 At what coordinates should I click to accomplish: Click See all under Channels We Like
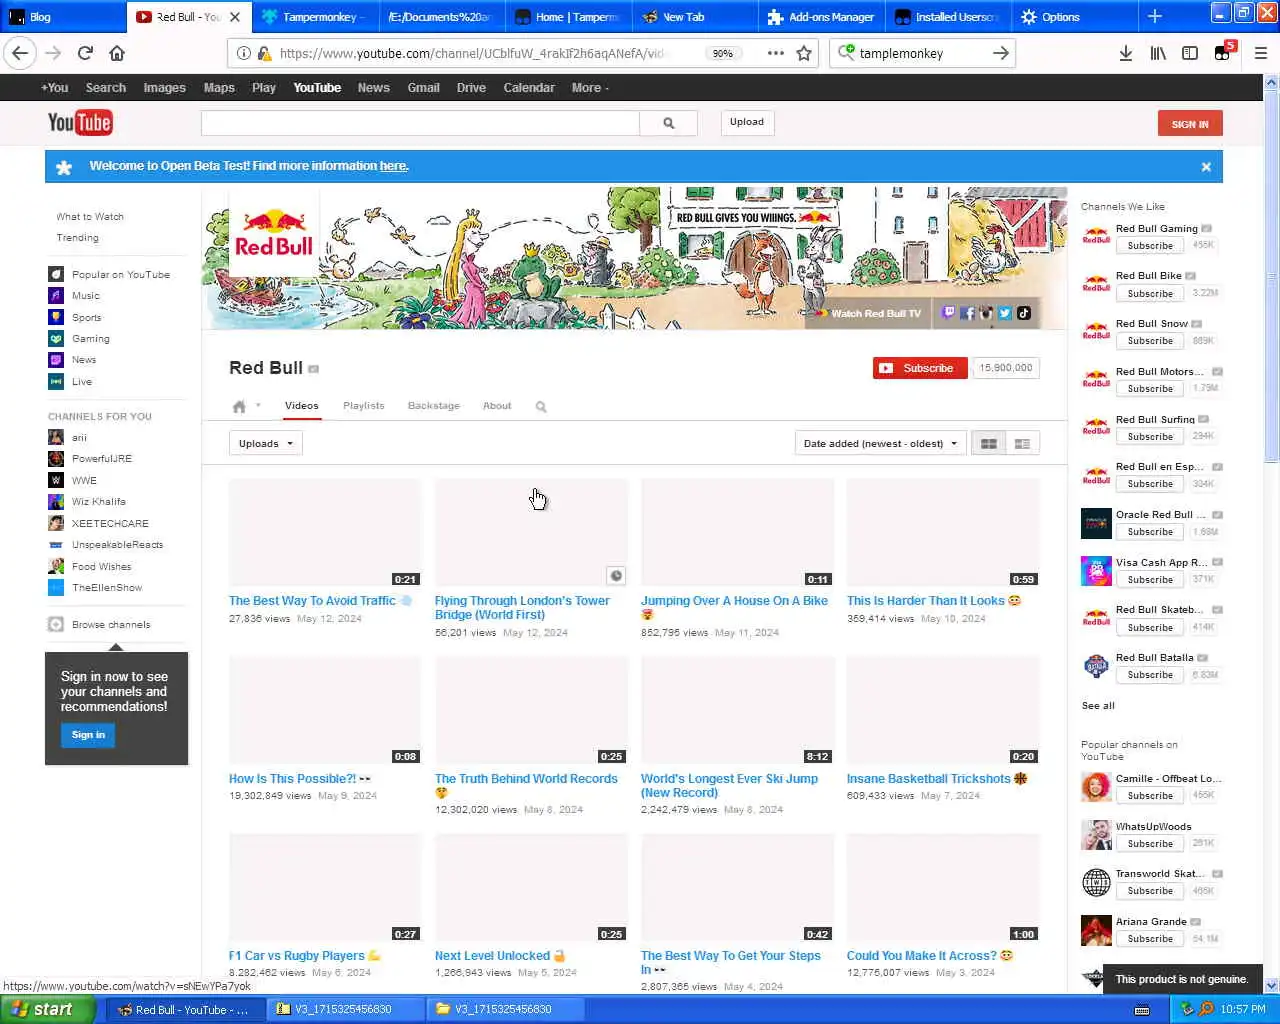pos(1098,706)
